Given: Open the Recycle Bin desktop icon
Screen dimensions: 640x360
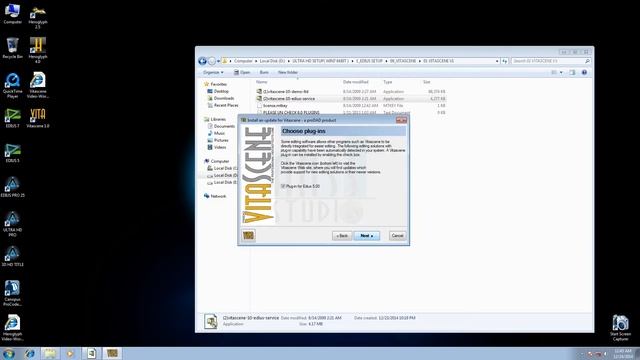Looking at the screenshot, I should tap(12, 48).
